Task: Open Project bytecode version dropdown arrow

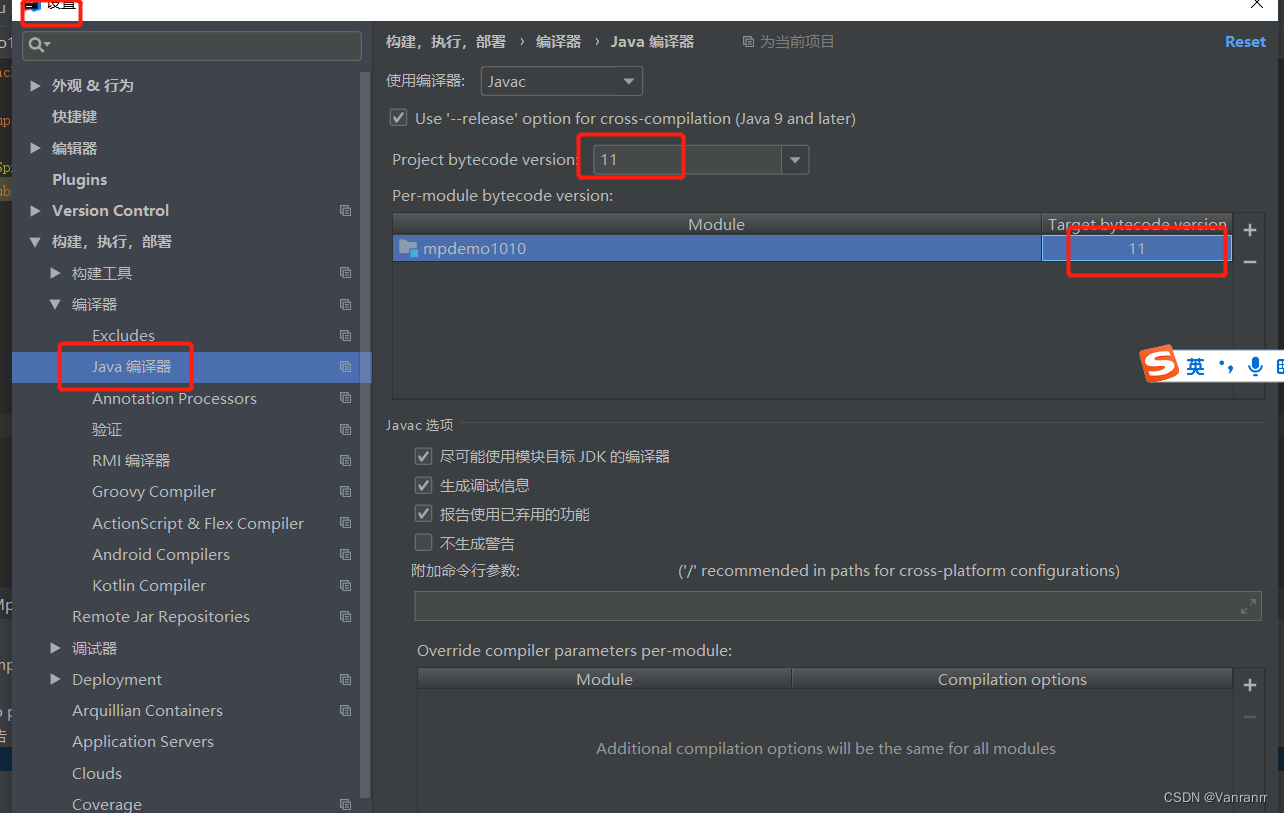Action: (795, 160)
